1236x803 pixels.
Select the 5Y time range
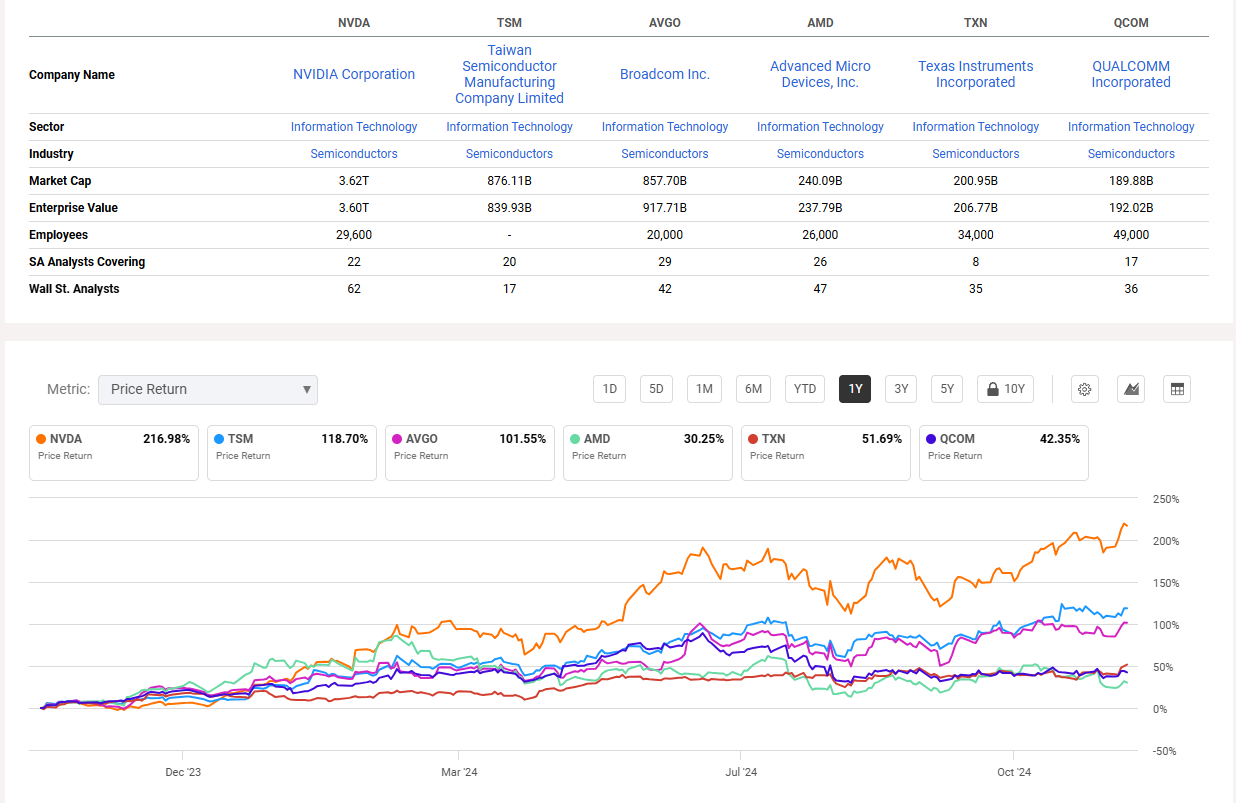(947, 389)
